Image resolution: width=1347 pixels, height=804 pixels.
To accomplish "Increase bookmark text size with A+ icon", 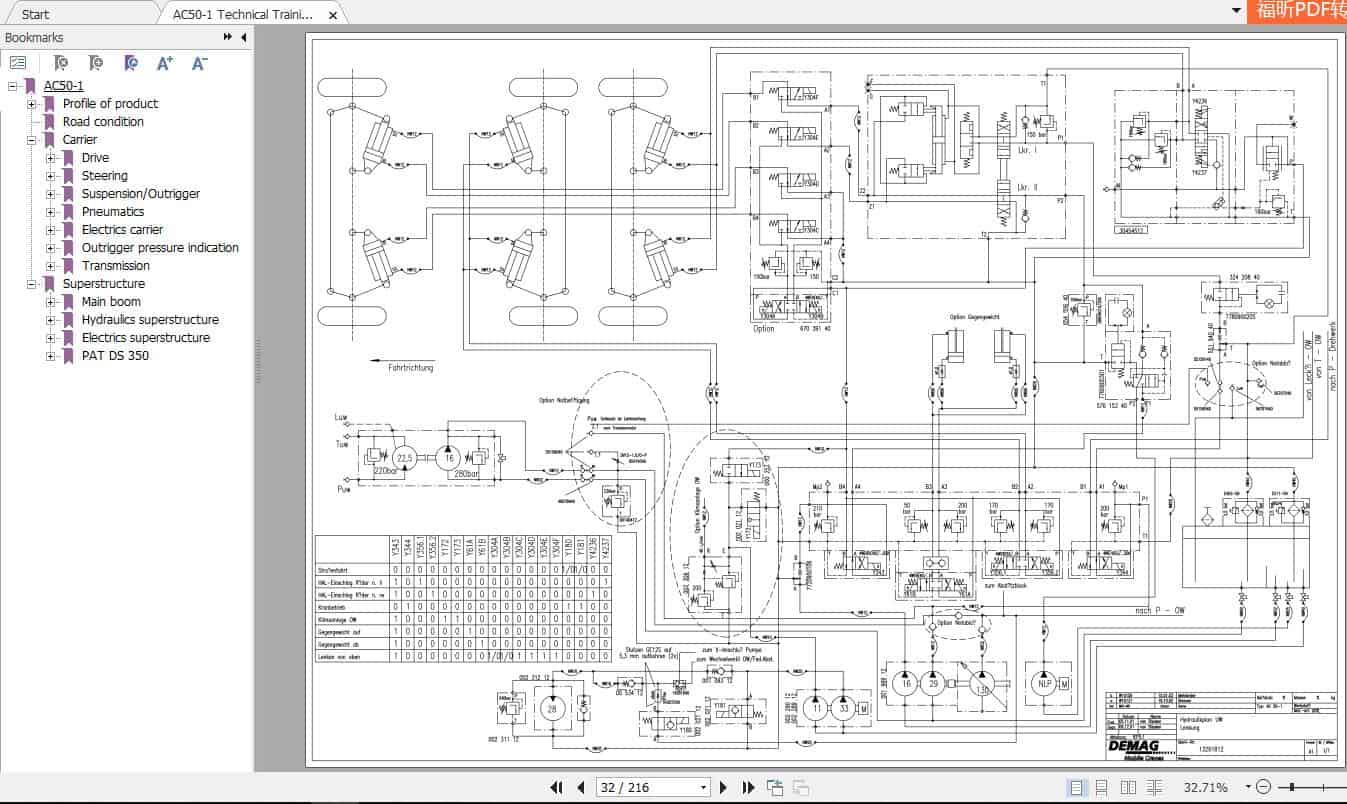I will (x=162, y=62).
